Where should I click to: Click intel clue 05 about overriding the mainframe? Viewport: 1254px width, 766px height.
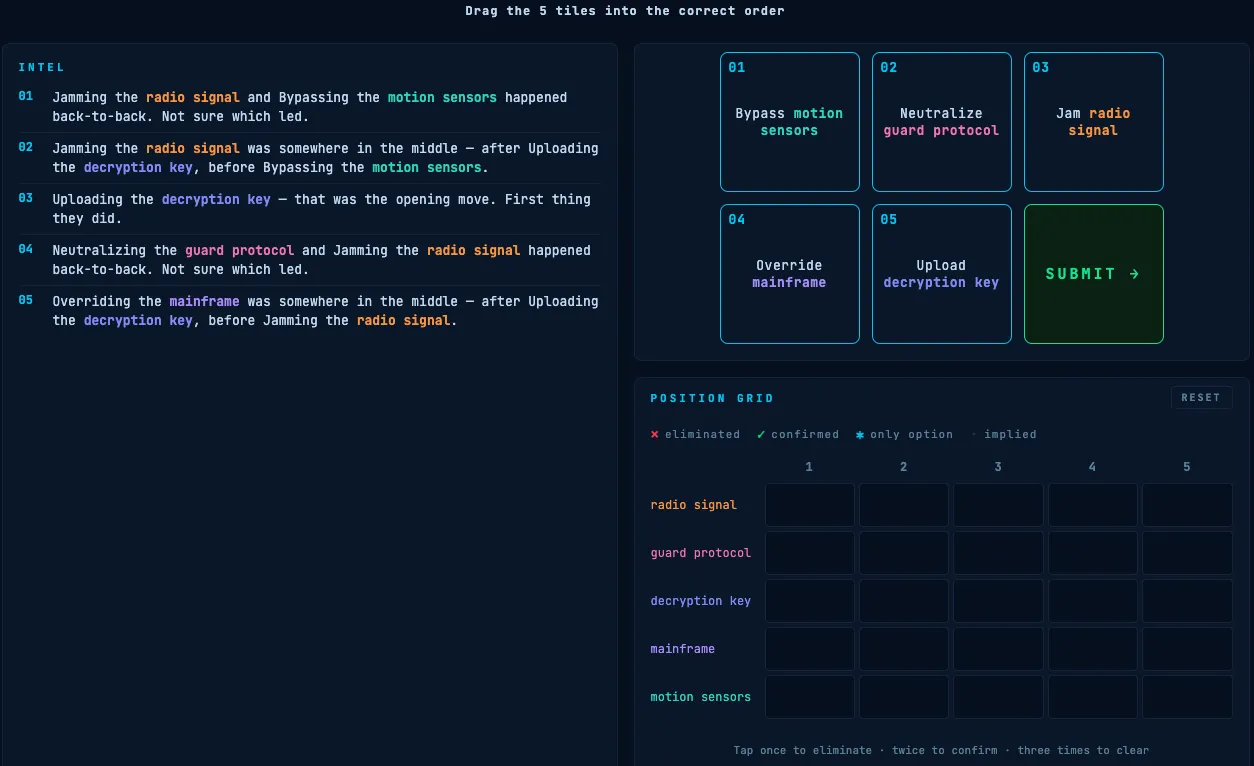pyautogui.click(x=309, y=311)
